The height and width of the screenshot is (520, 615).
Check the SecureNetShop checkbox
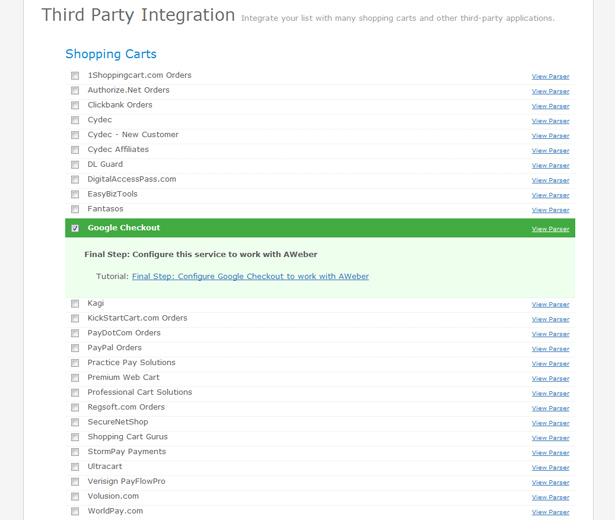click(75, 422)
